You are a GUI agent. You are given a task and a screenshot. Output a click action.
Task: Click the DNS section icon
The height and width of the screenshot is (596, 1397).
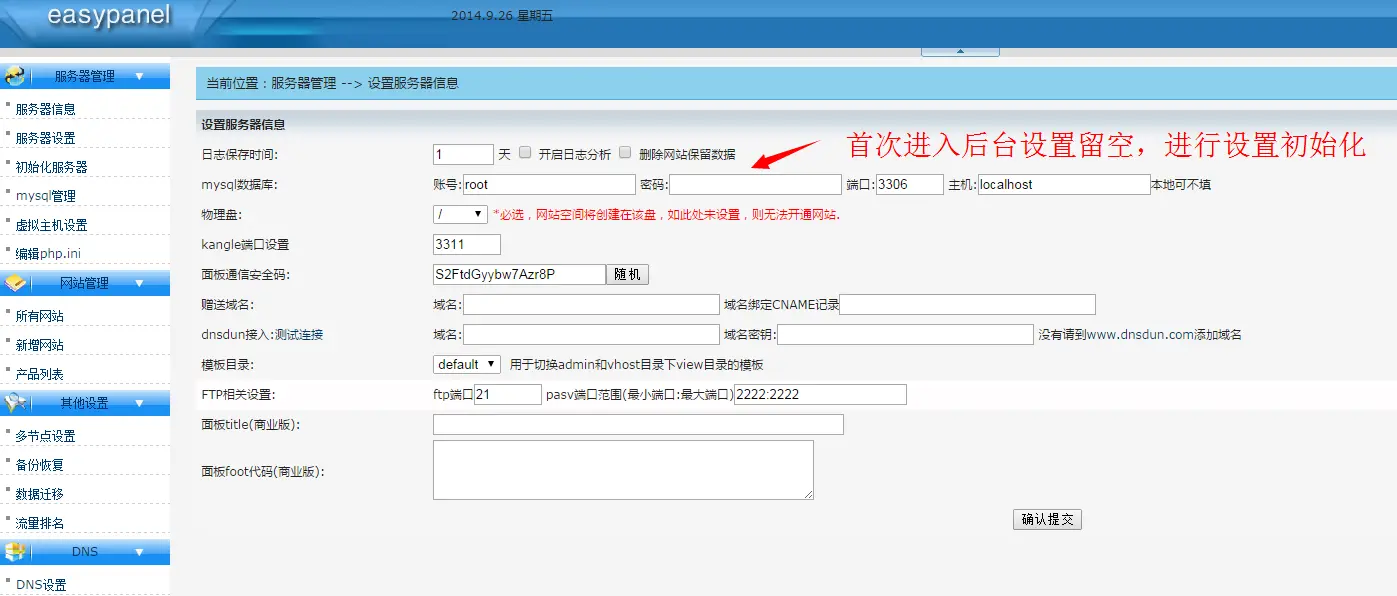[x=14, y=552]
